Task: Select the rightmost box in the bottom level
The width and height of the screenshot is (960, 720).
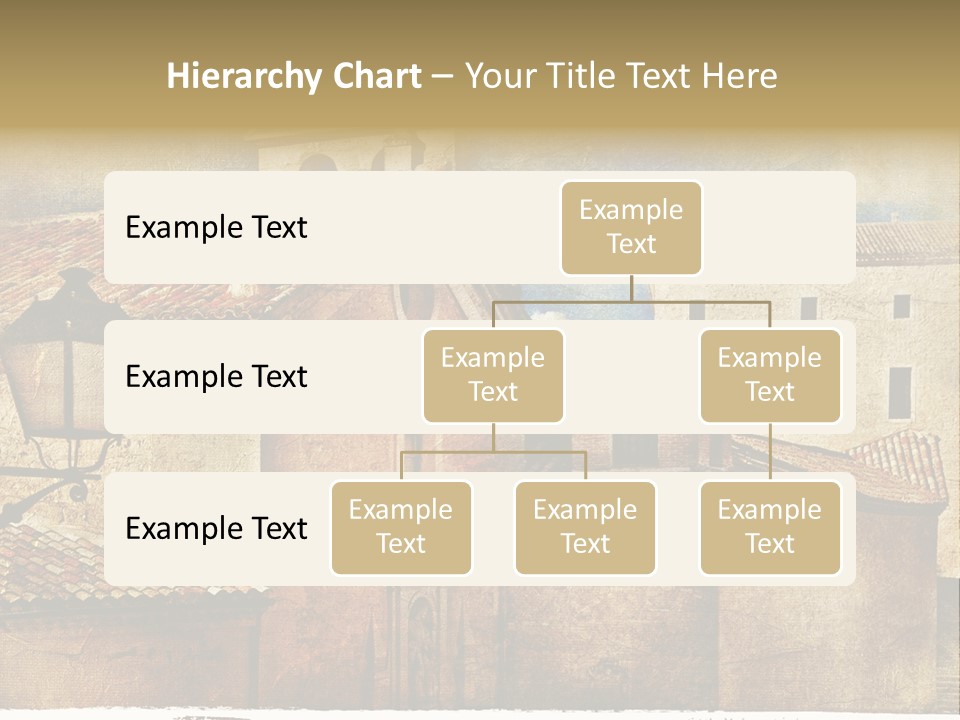Action: [x=770, y=528]
